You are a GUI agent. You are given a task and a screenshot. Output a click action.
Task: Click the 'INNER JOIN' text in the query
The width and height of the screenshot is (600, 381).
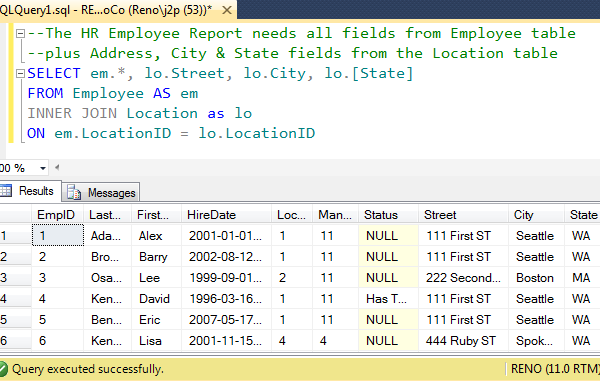pos(72,114)
